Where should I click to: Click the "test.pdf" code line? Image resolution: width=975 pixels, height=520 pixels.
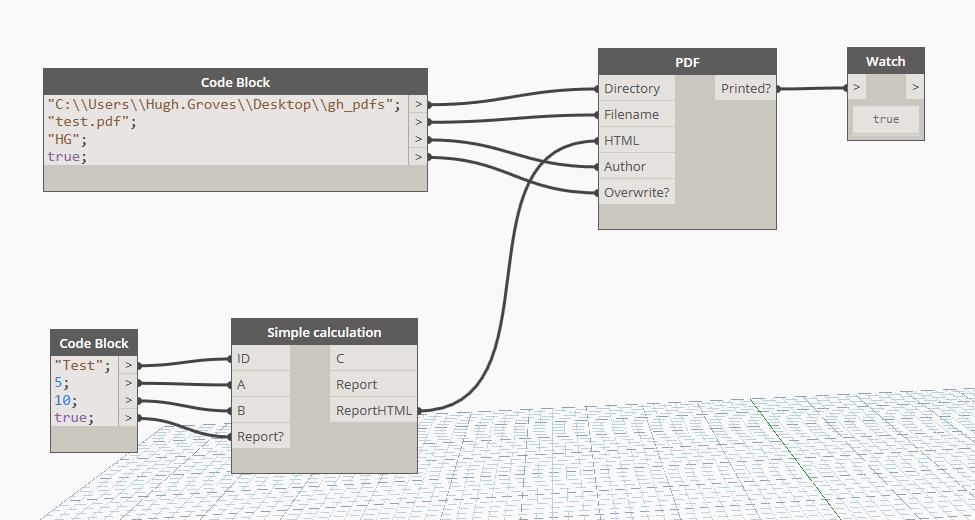92,122
